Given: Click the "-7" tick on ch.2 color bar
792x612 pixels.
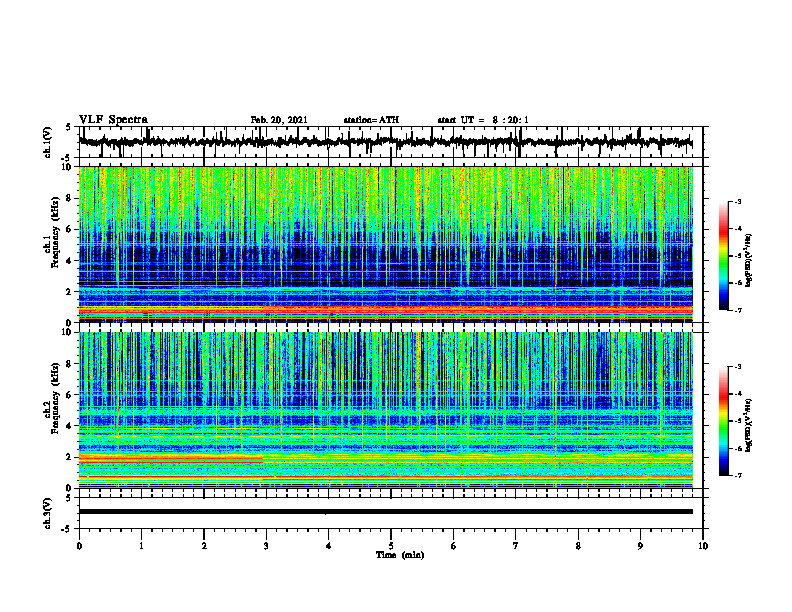Looking at the screenshot, I should pyautogui.click(x=738, y=476).
